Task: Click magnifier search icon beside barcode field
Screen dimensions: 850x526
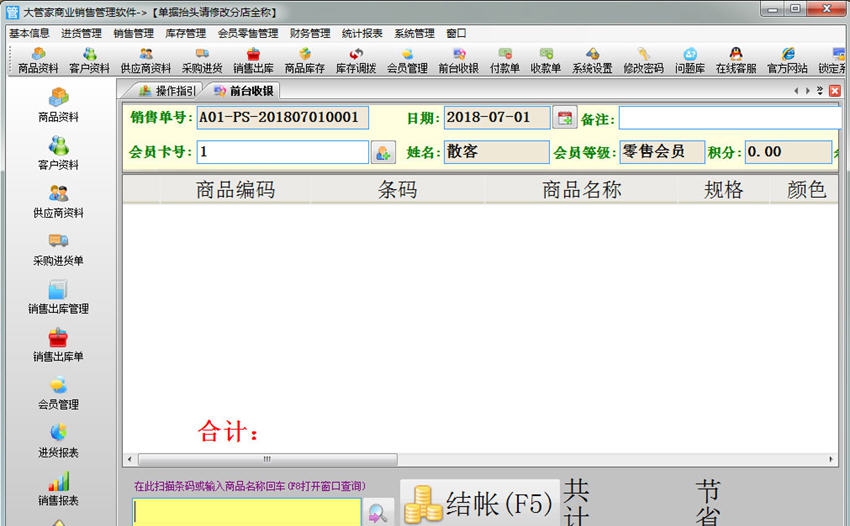Action: pyautogui.click(x=378, y=512)
